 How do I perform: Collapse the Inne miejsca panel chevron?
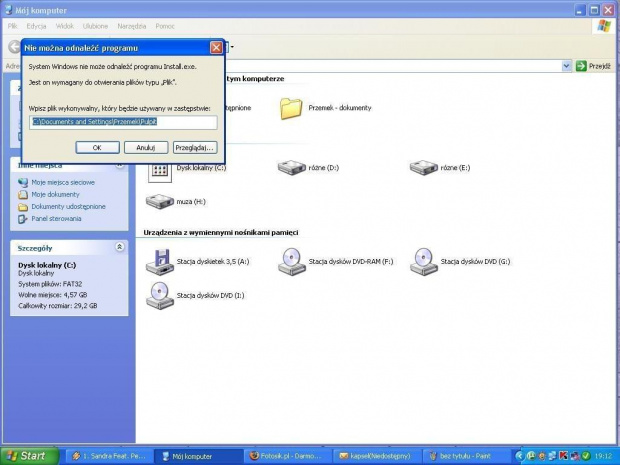pyautogui.click(x=119, y=165)
